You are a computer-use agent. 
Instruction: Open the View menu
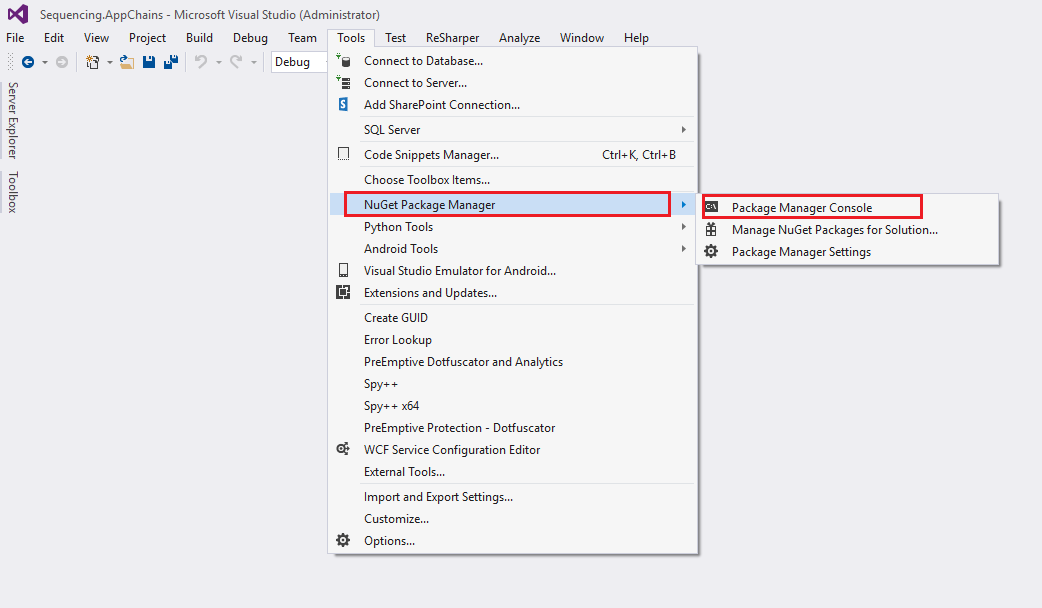pos(96,38)
